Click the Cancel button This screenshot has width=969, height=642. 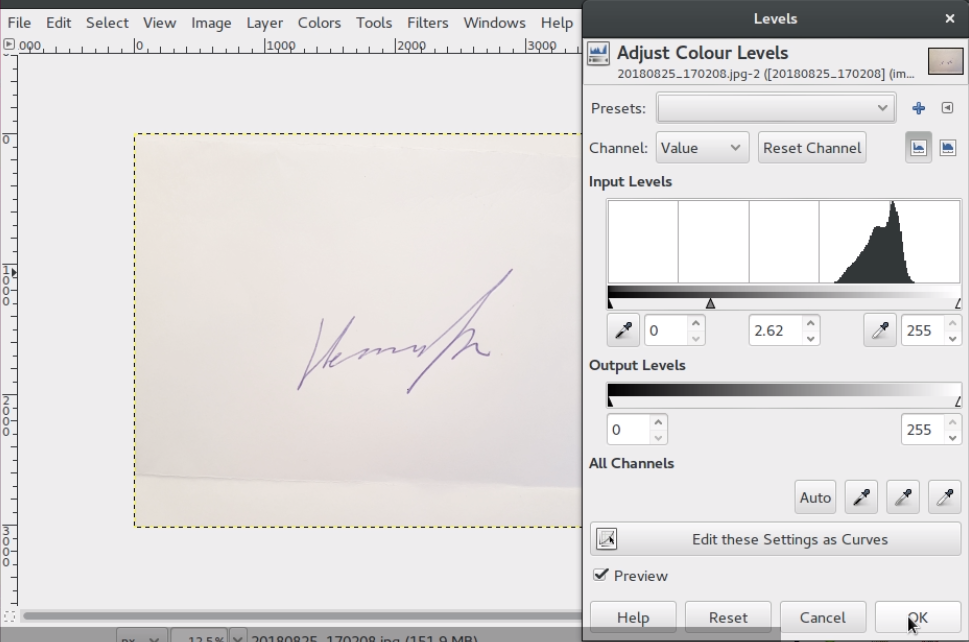823,617
